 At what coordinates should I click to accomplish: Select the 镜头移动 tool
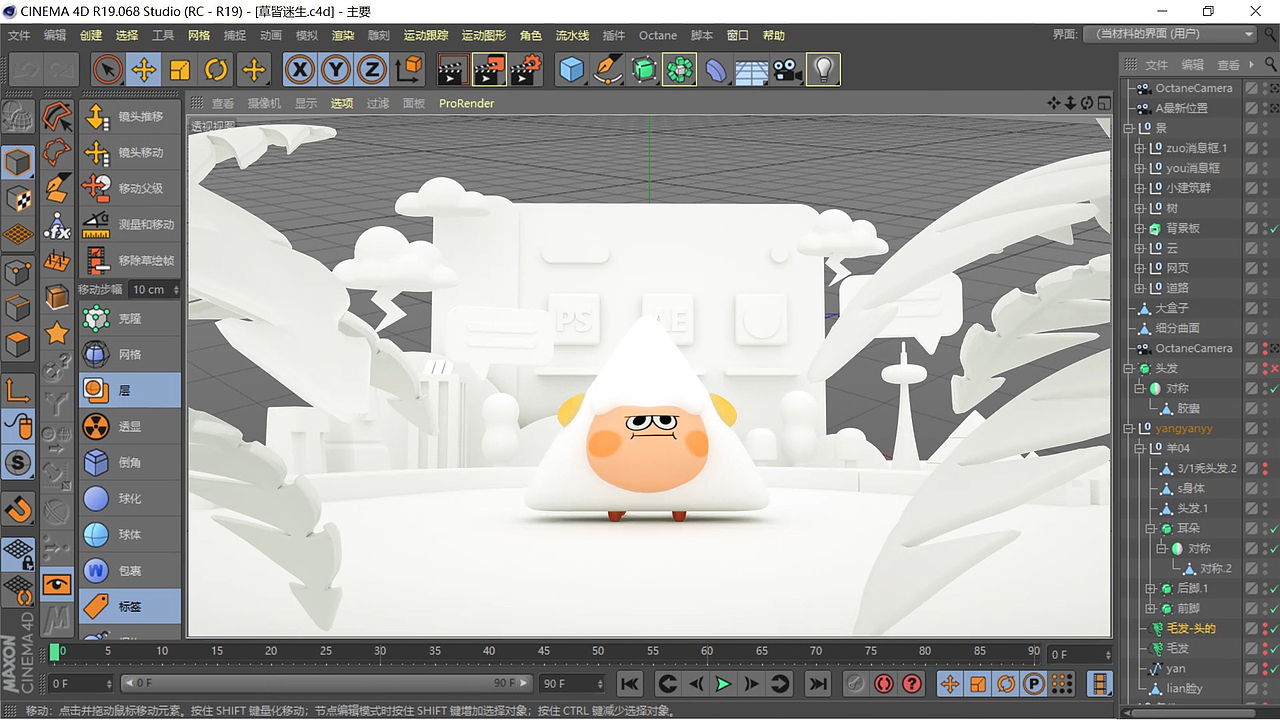click(130, 152)
